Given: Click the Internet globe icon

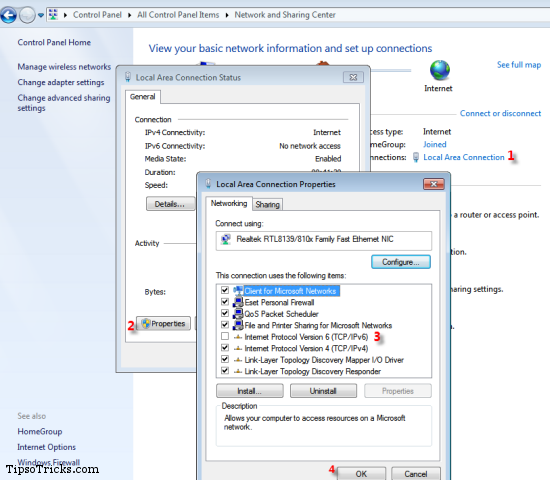Looking at the screenshot, I should (x=440, y=70).
